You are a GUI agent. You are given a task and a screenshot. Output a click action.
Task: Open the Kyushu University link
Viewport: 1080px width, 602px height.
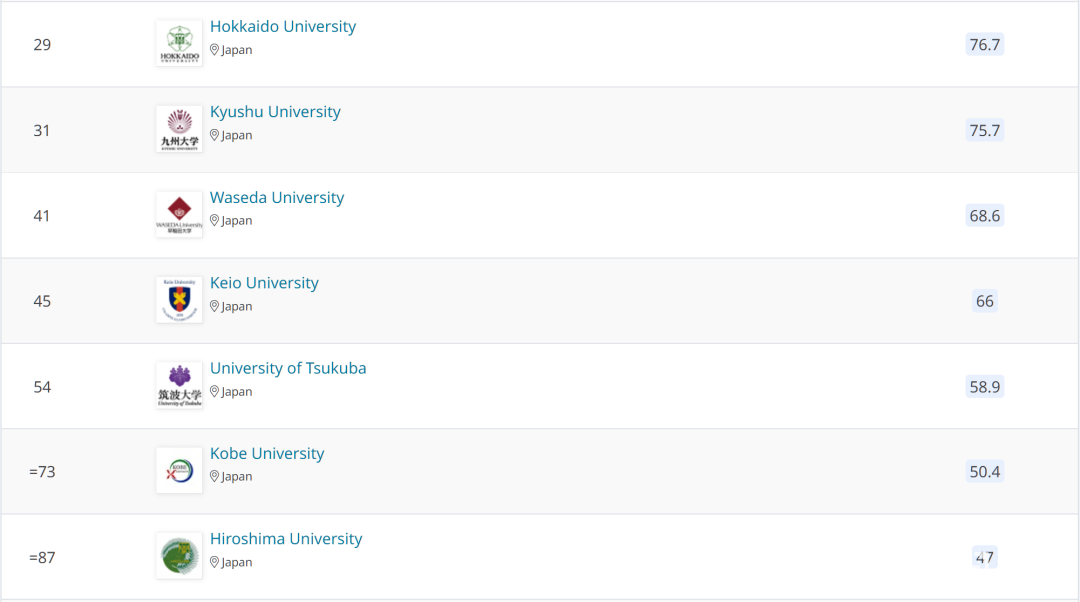[x=275, y=112]
